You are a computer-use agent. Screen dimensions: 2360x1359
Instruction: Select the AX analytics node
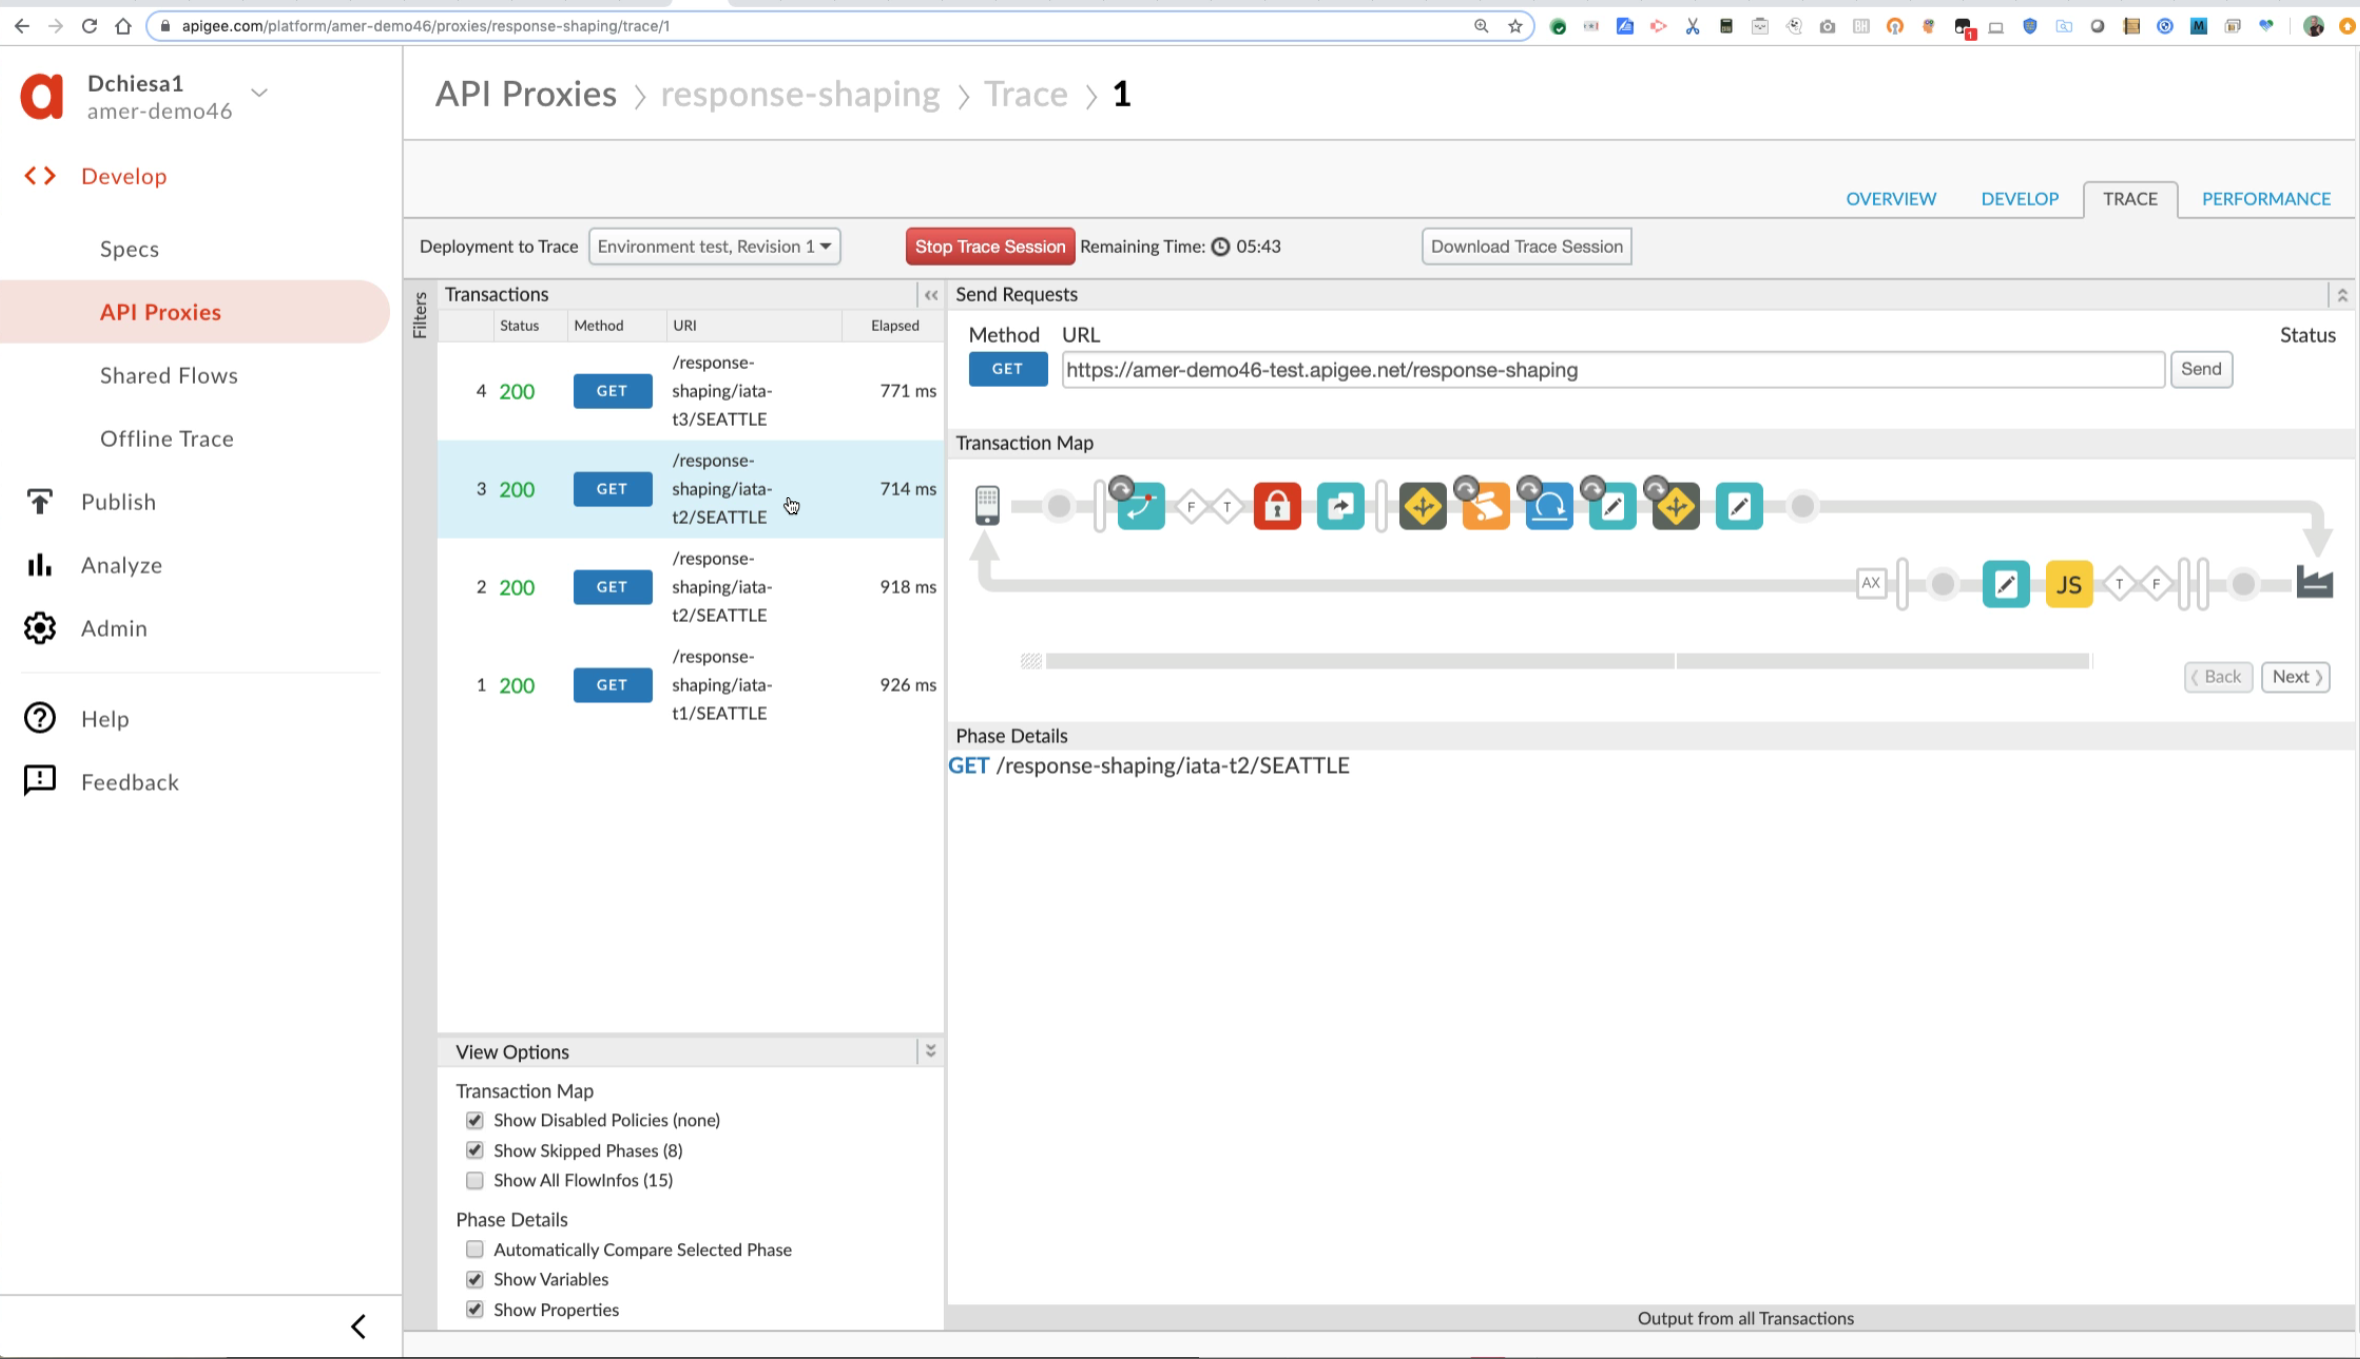(1871, 583)
